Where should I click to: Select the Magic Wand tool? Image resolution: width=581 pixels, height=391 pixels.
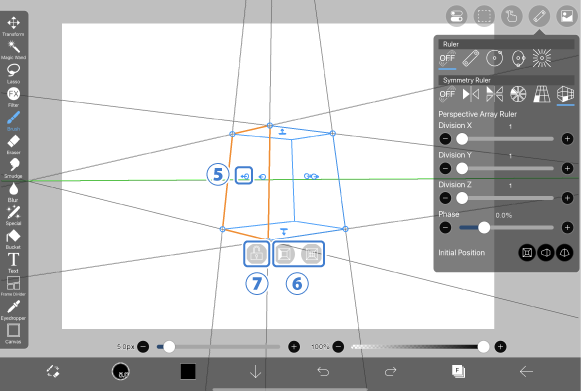point(13,50)
